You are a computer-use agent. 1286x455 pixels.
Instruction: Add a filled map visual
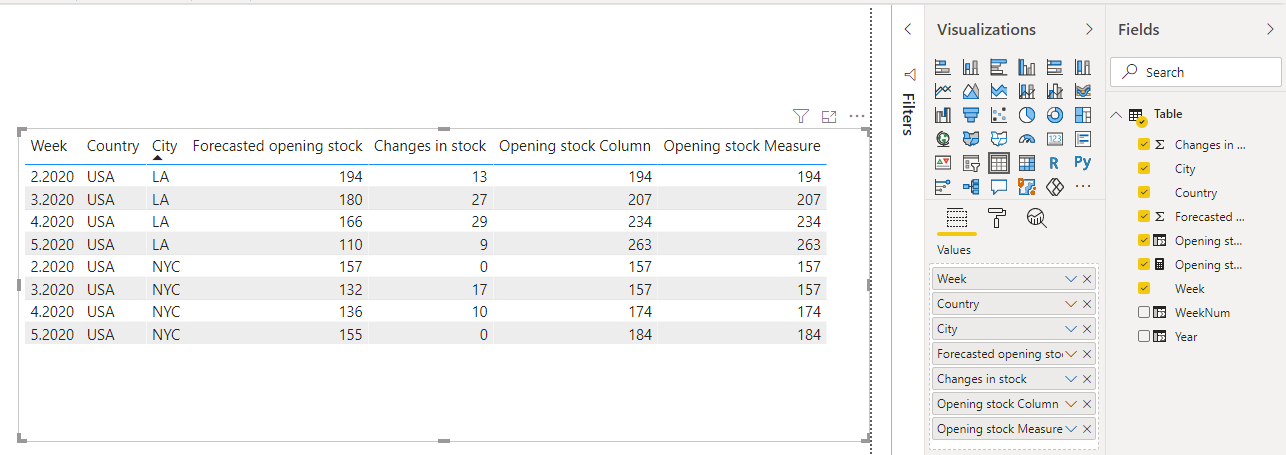point(970,139)
